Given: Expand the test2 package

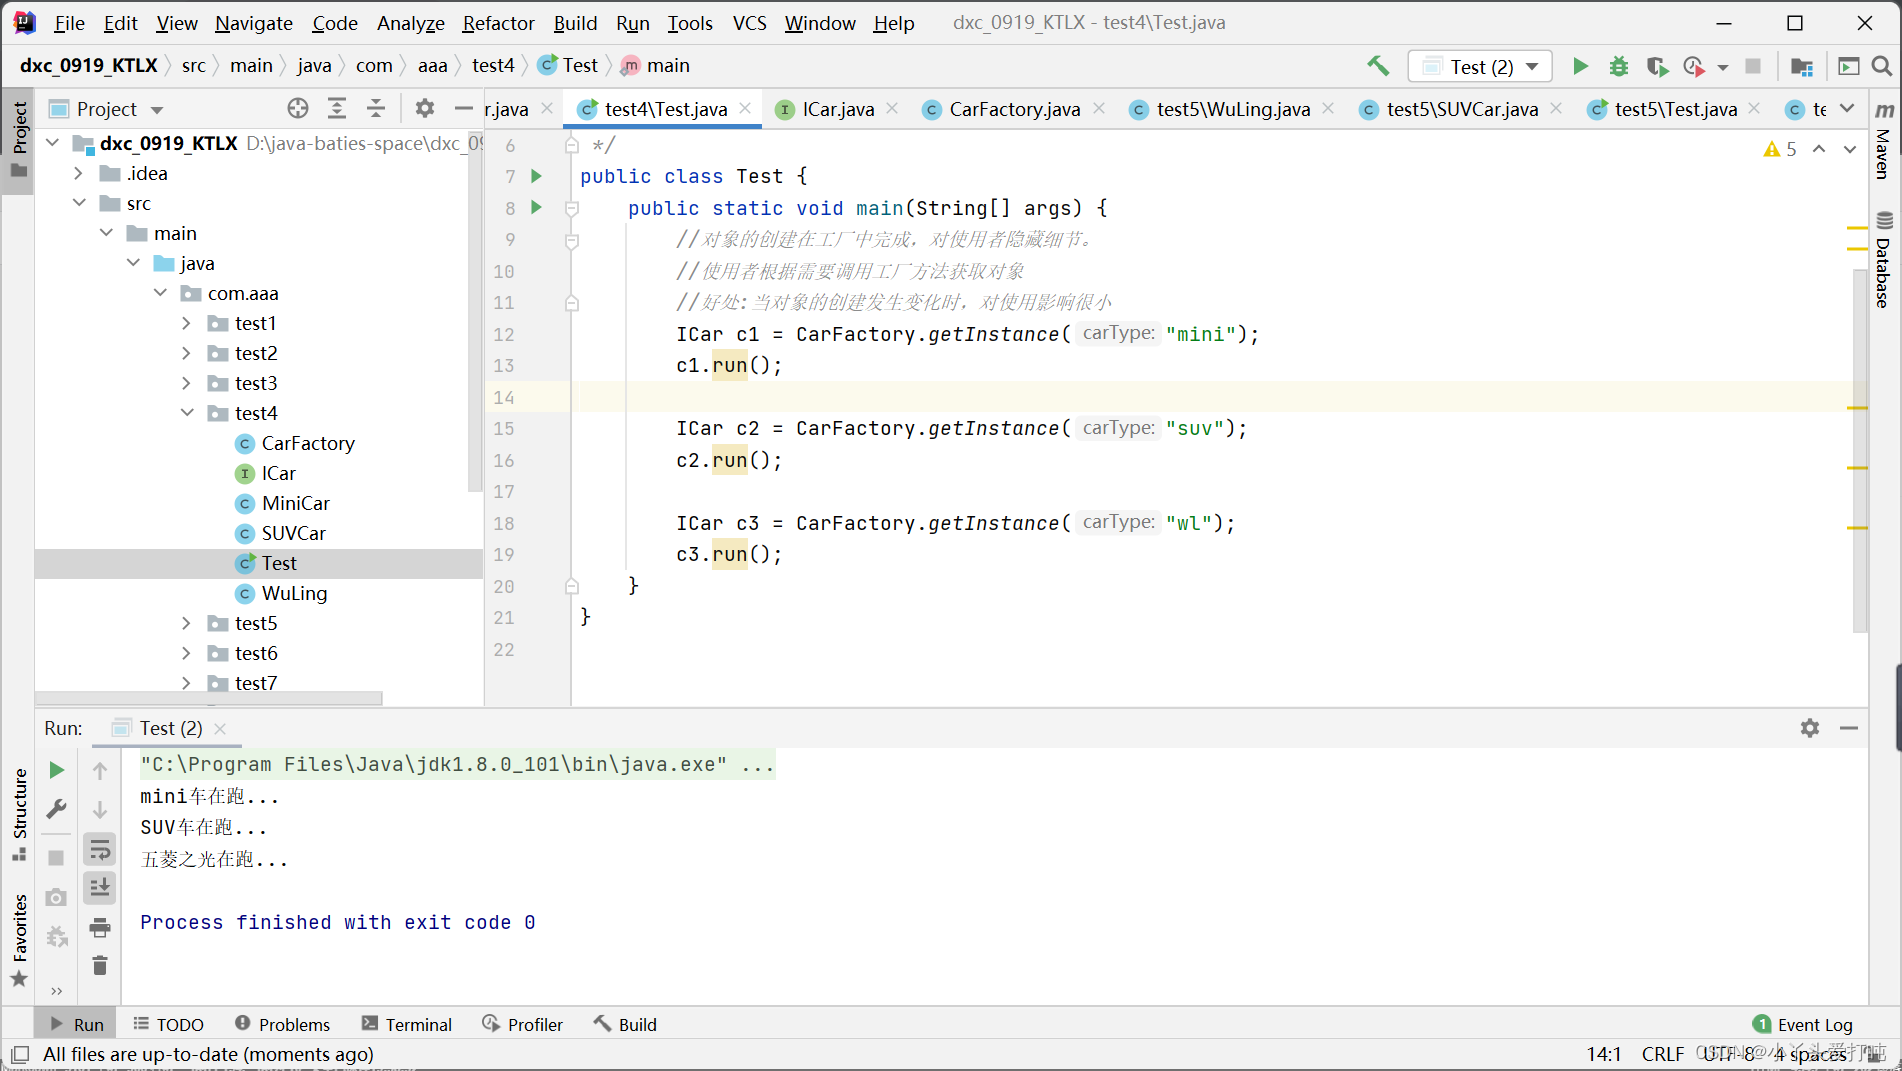Looking at the screenshot, I should click(x=186, y=353).
